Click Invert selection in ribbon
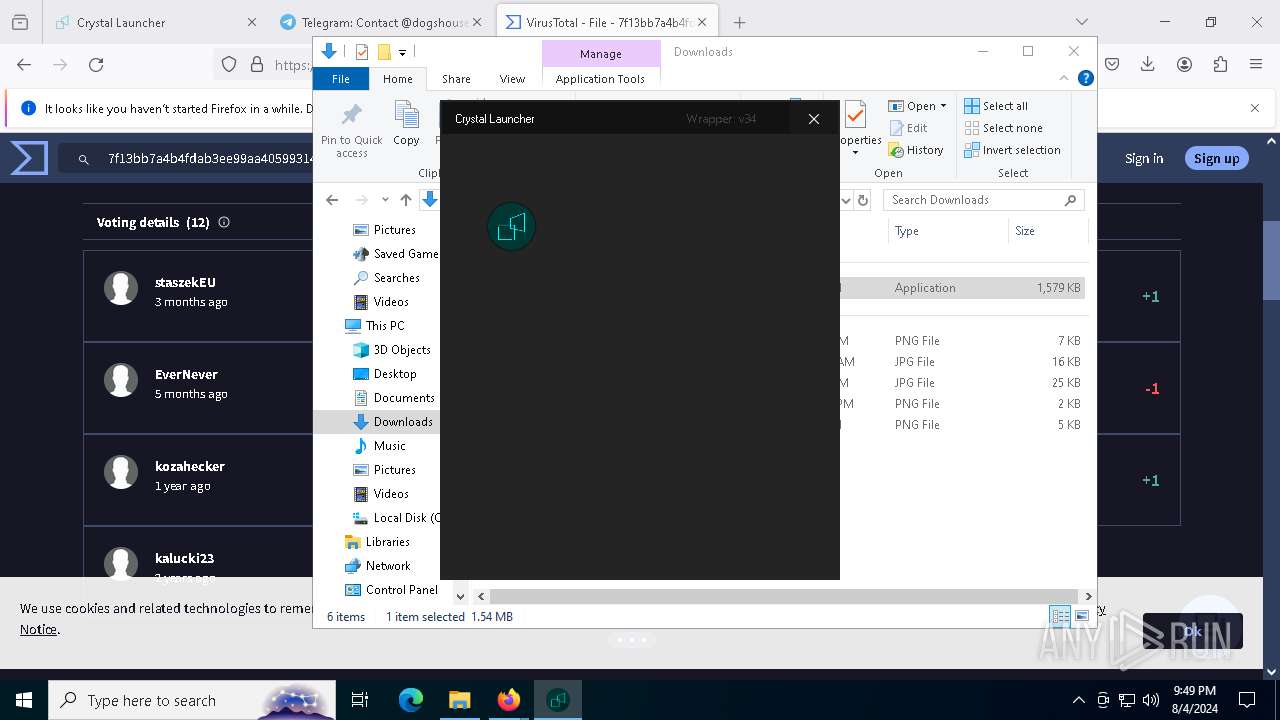This screenshot has height=720, width=1280. pyautogui.click(x=1012, y=150)
